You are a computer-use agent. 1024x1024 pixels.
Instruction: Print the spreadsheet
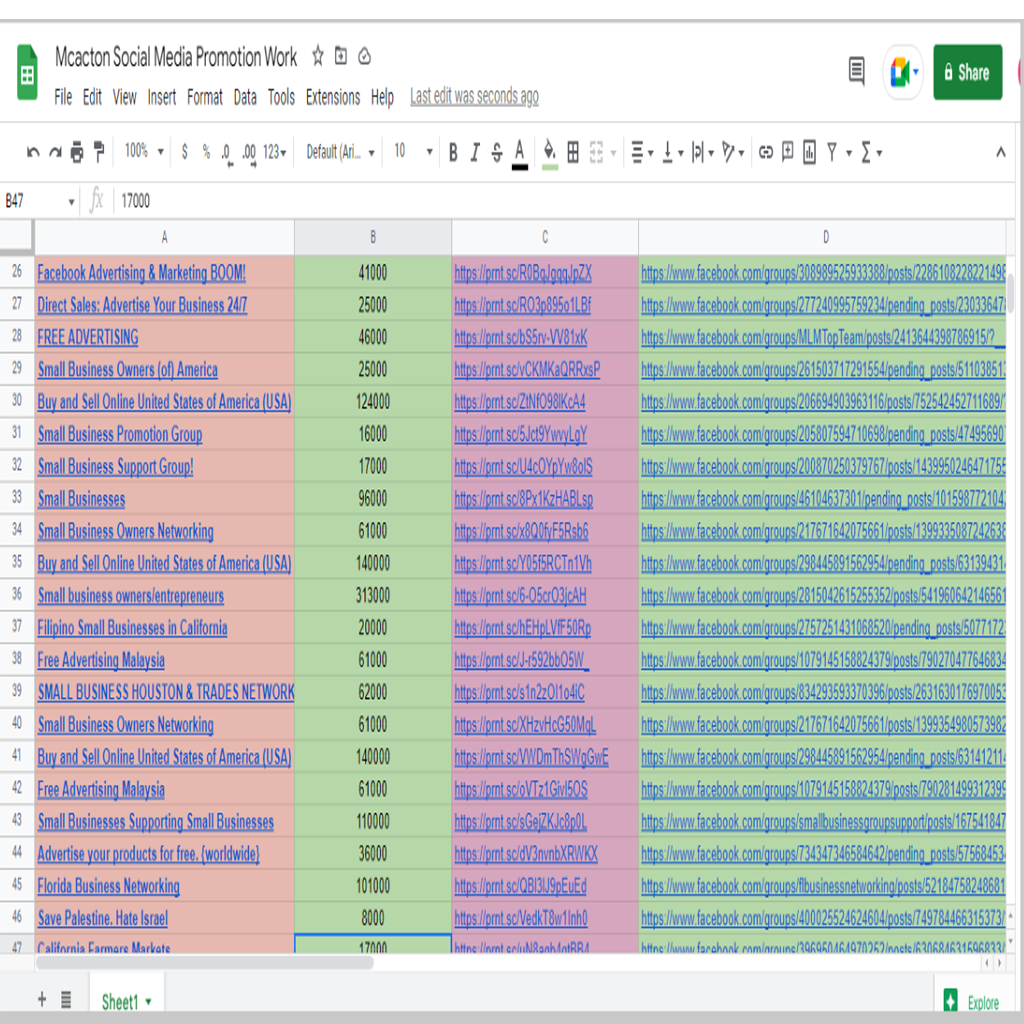77,152
